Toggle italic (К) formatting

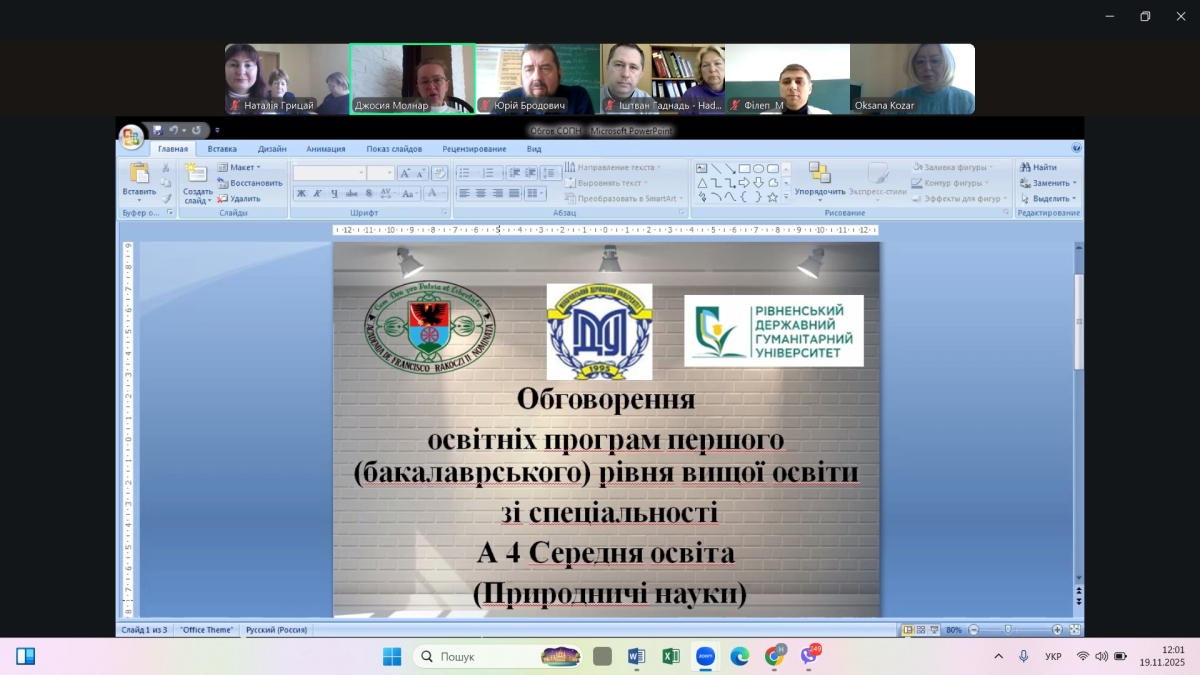point(317,194)
